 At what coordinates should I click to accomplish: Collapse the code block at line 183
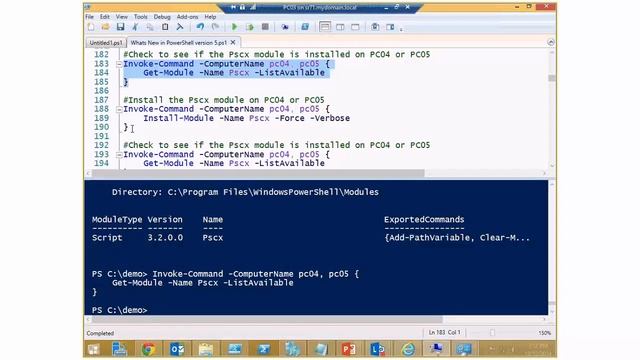119,64
